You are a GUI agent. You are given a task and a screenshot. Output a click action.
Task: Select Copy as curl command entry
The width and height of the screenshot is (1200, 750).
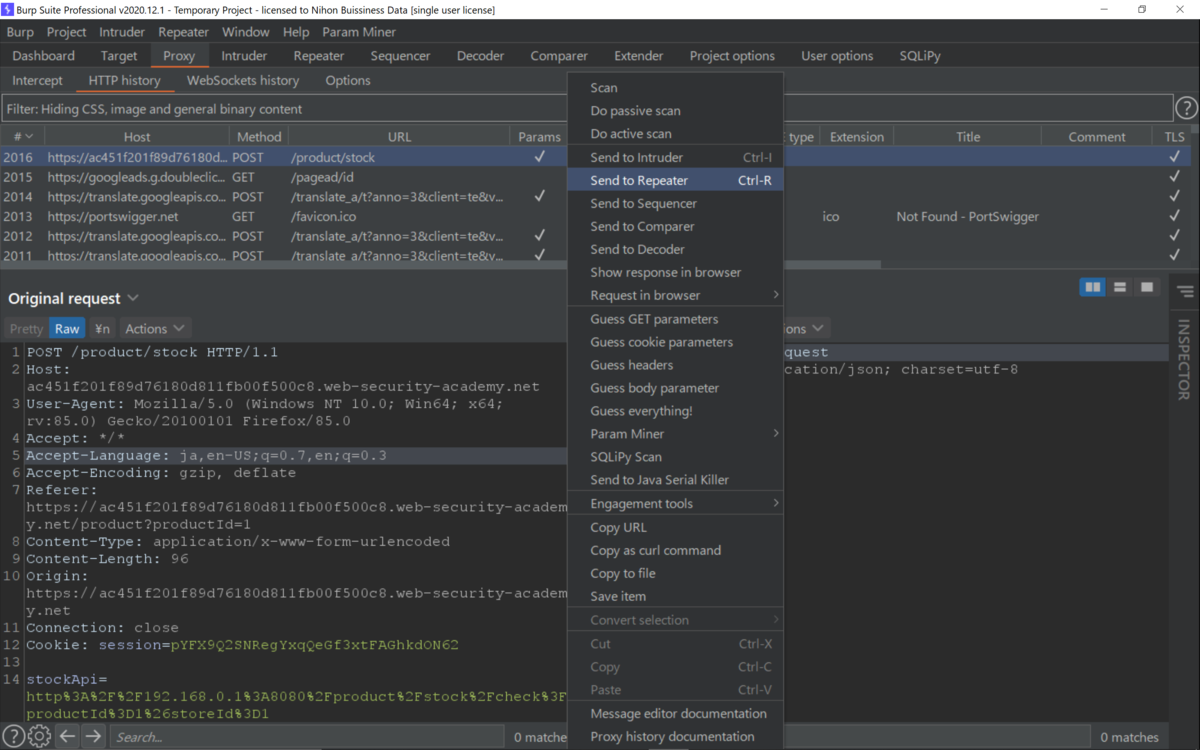(x=675, y=550)
